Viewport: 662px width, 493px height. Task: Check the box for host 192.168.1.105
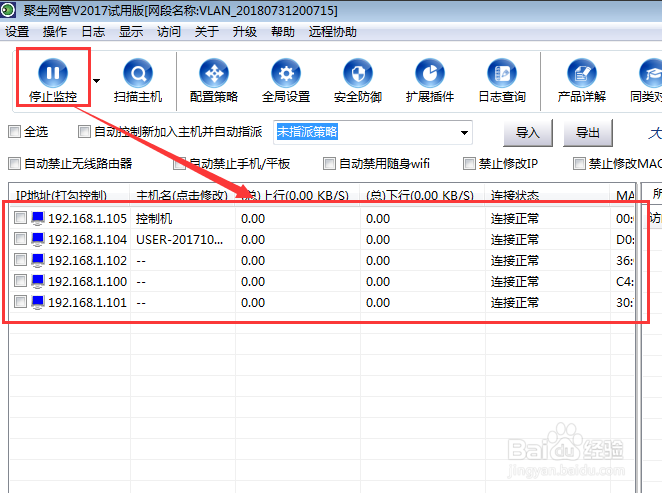click(x=20, y=218)
